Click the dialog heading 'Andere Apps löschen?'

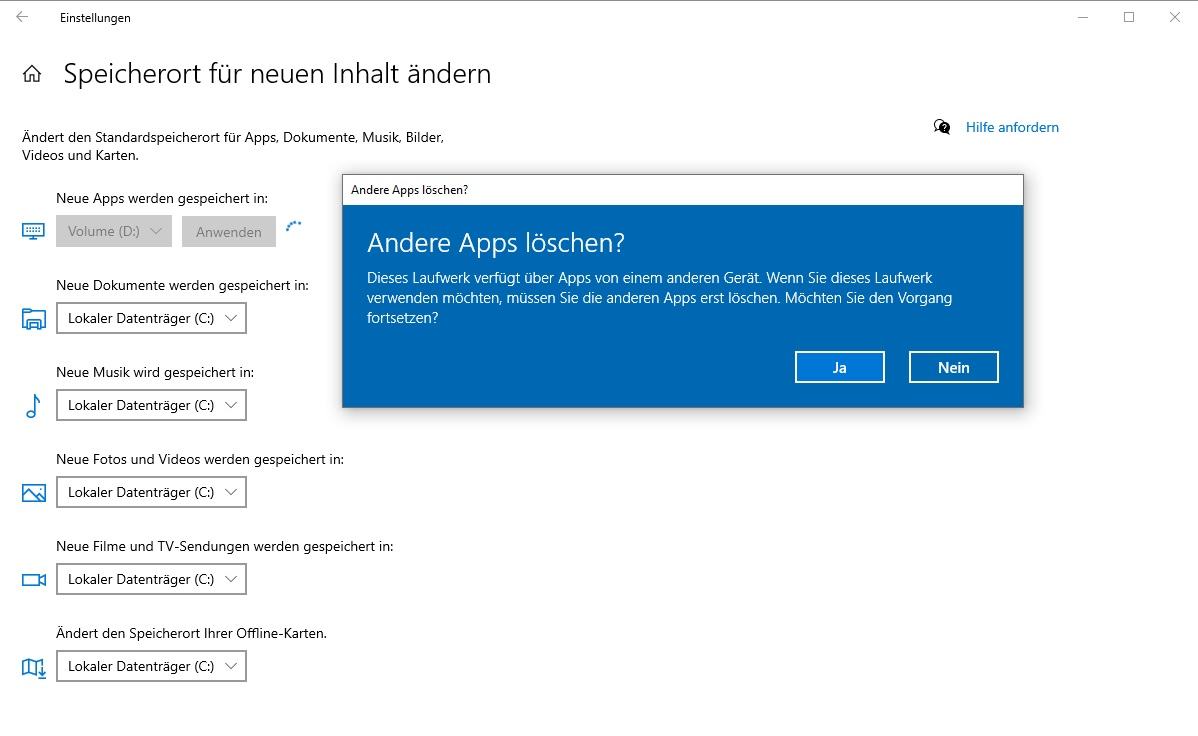tap(496, 242)
